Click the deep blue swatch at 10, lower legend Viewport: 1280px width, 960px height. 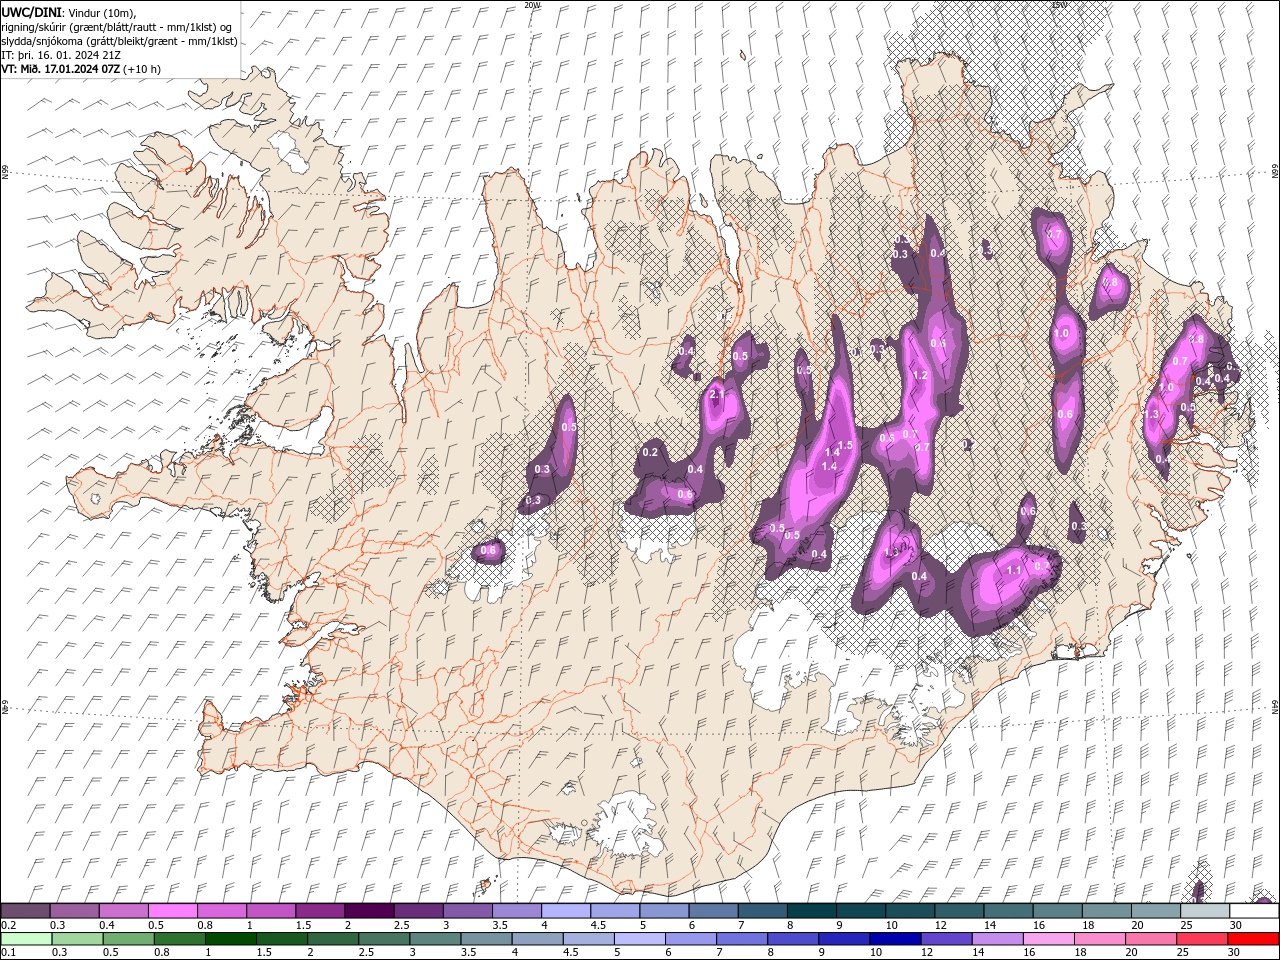click(x=895, y=939)
